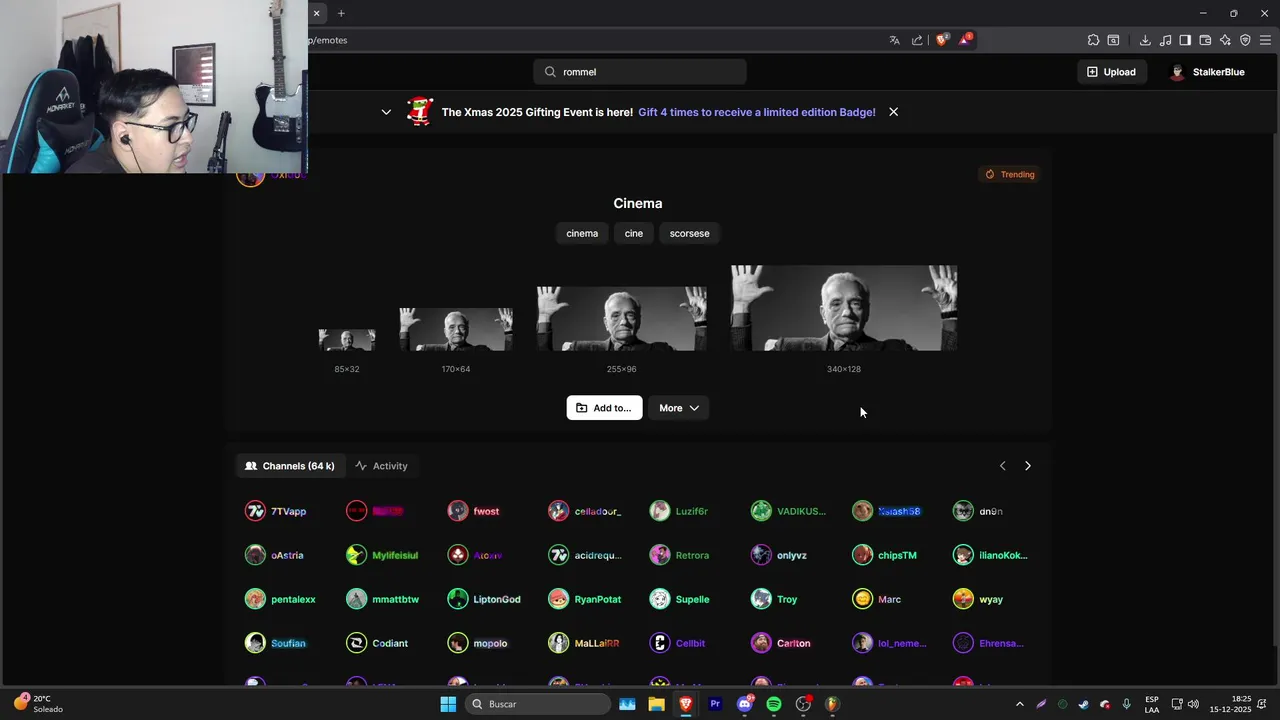Open the Carlton channel
Screen dimensions: 1280x720
[780, 643]
